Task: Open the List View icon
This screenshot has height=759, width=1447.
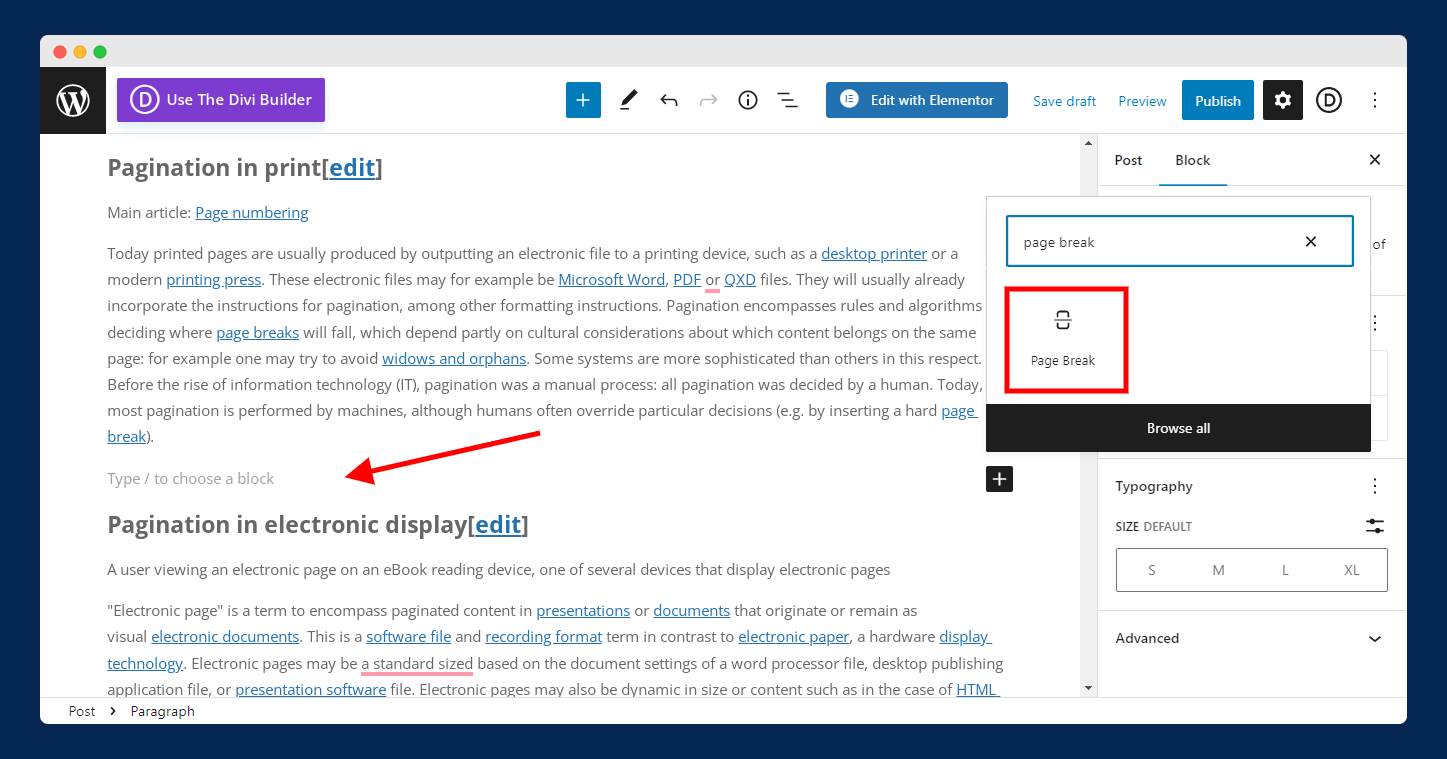Action: pos(787,100)
